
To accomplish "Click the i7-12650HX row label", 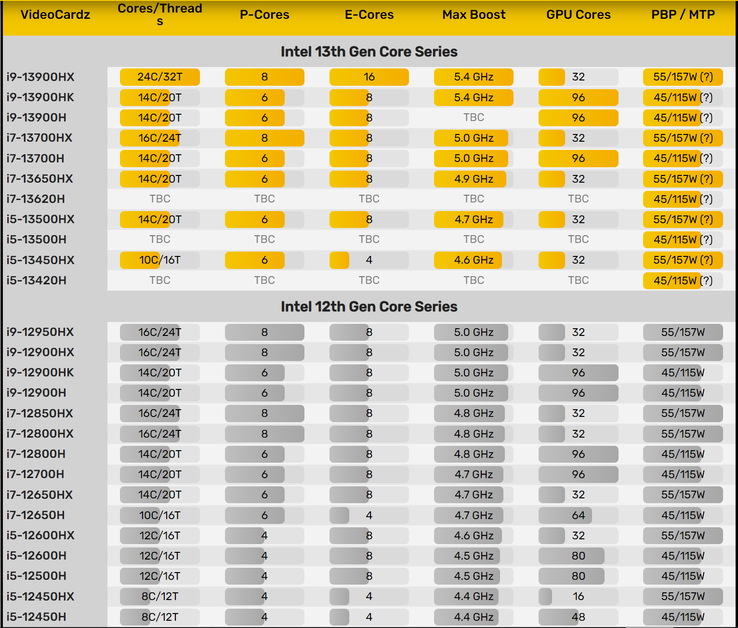I will (40, 495).
